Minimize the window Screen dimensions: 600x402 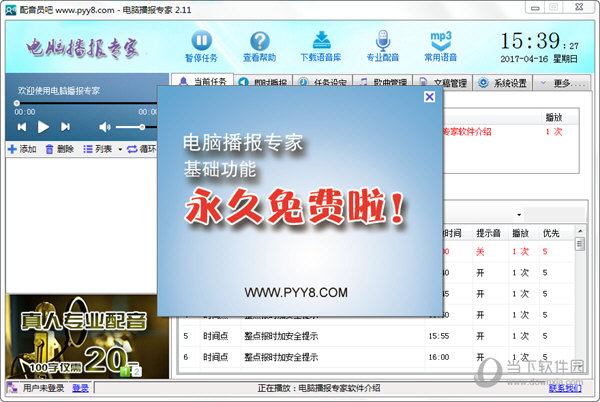[x=535, y=7]
